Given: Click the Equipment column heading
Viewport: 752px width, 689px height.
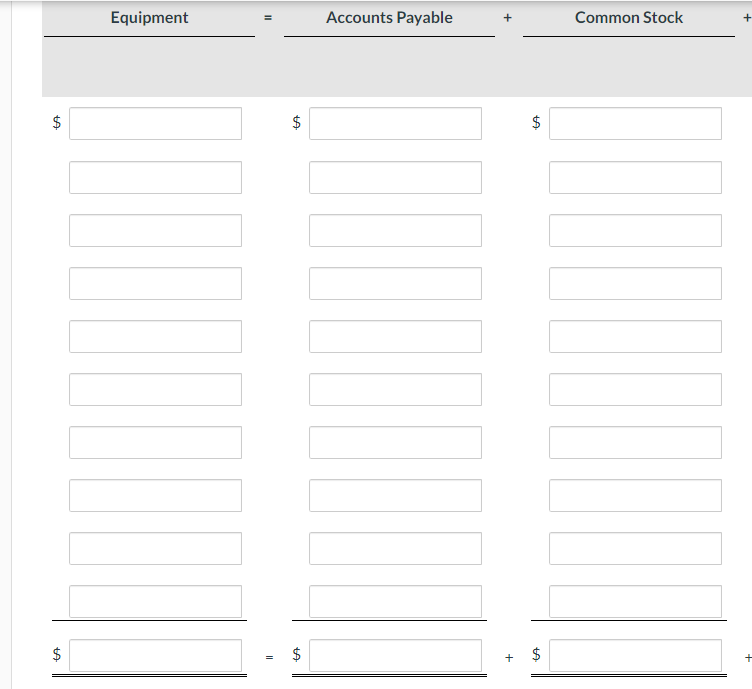Looking at the screenshot, I should click(149, 18).
